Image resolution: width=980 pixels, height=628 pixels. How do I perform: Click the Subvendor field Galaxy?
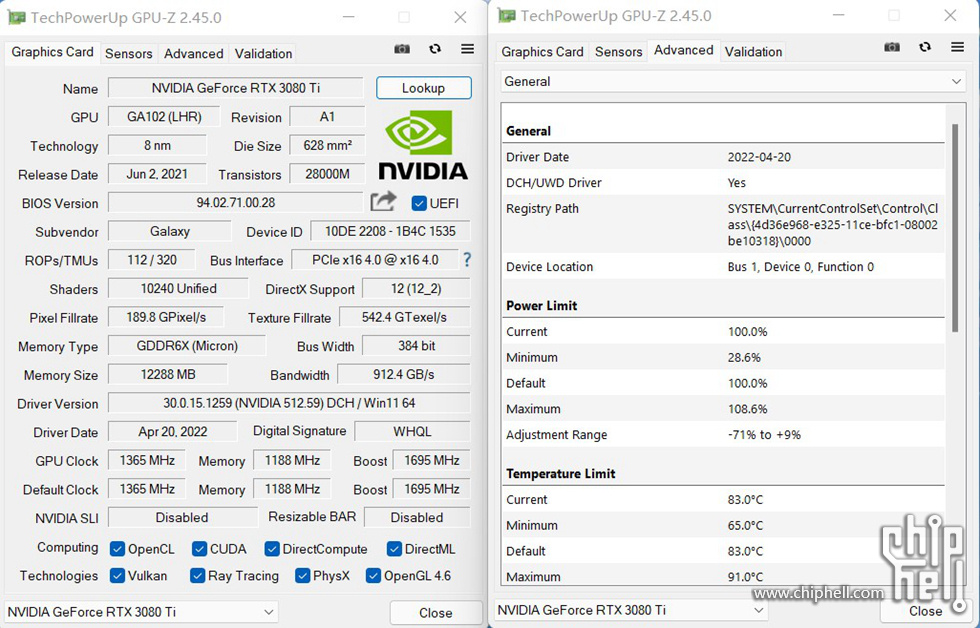click(169, 231)
